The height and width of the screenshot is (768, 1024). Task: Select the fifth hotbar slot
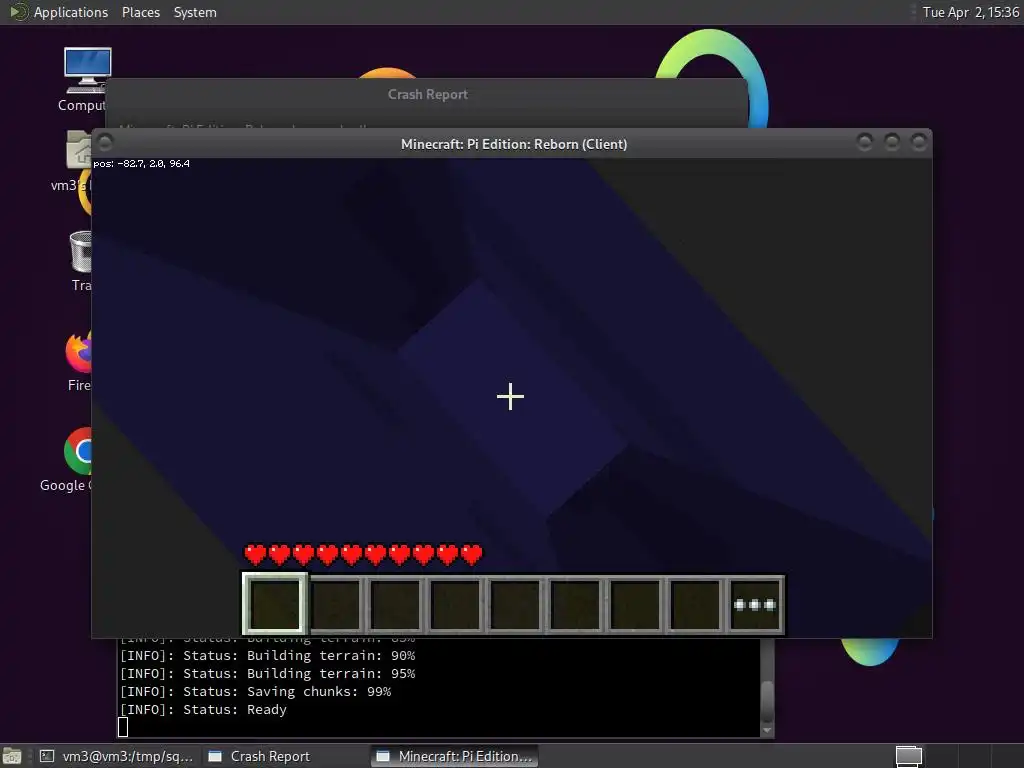point(515,605)
